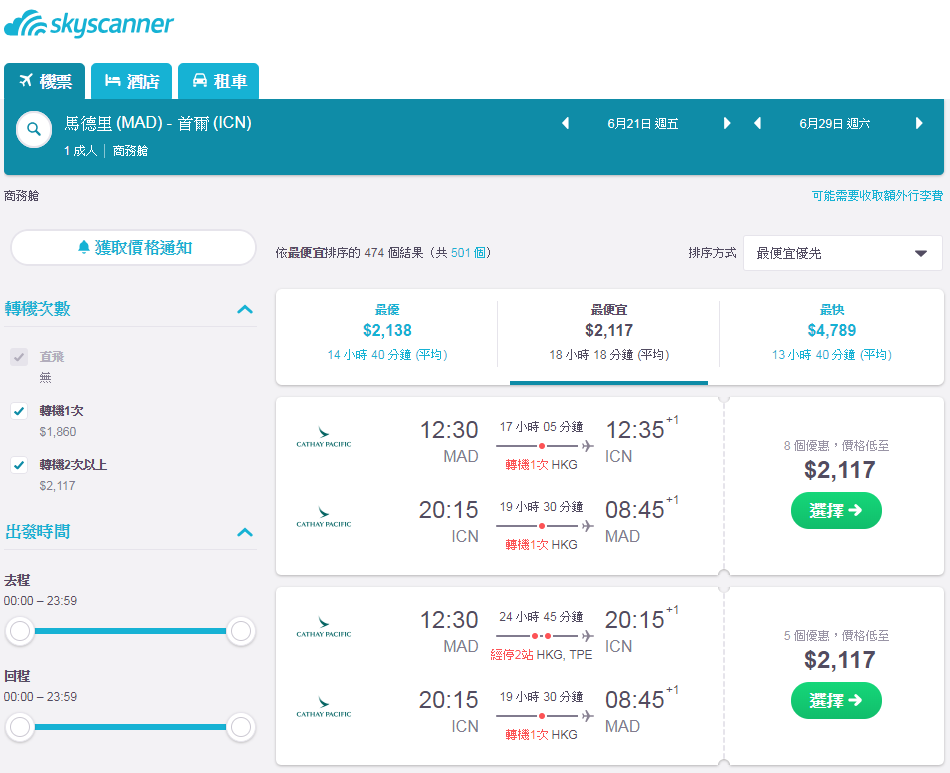Collapse the 轉機次數 filter section
This screenshot has width=950, height=773.
tap(245, 310)
